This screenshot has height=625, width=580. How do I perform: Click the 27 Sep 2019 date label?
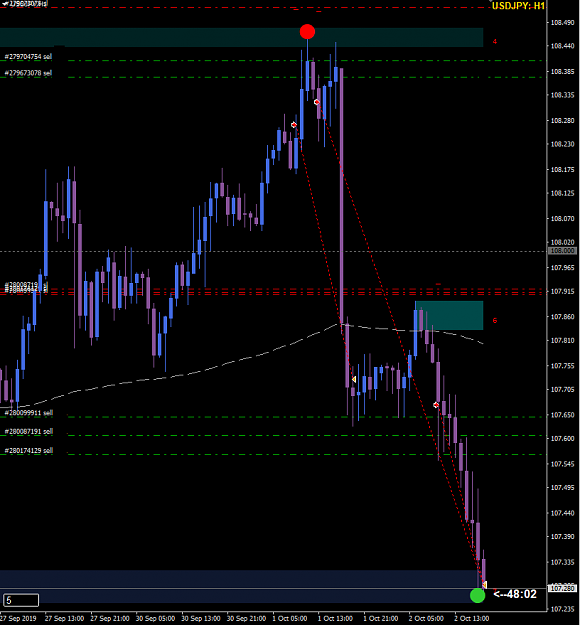pyautogui.click(x=18, y=619)
